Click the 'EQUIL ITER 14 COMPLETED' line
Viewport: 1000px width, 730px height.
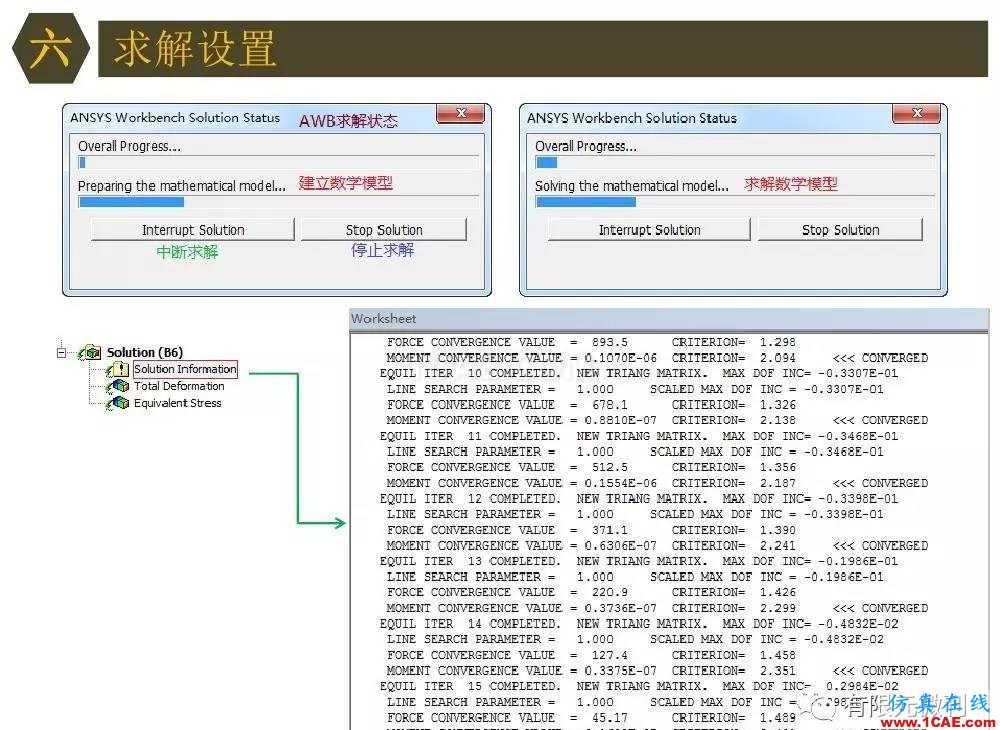coord(638,624)
